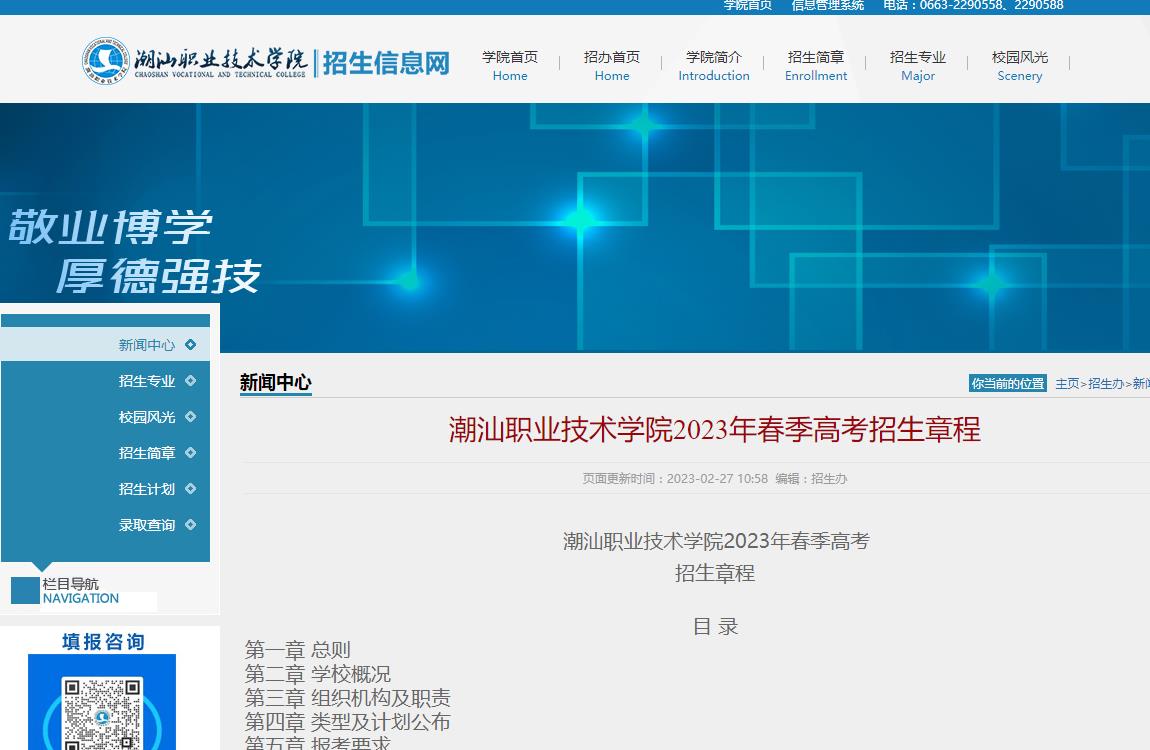
Task: Click diamond icon beside 校园风光 in sidebar
Action: 191,416
